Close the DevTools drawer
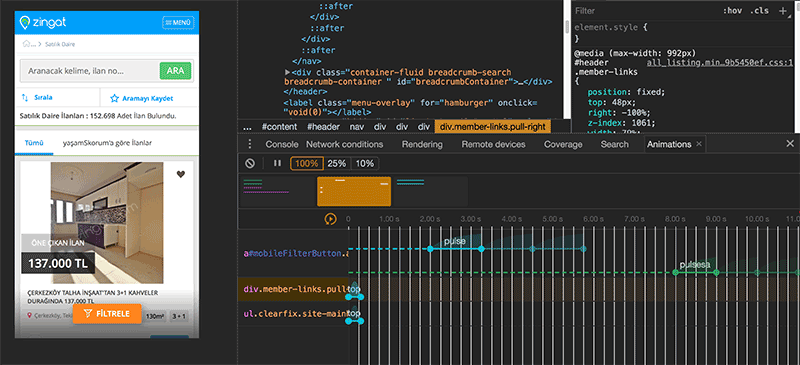 (790, 144)
